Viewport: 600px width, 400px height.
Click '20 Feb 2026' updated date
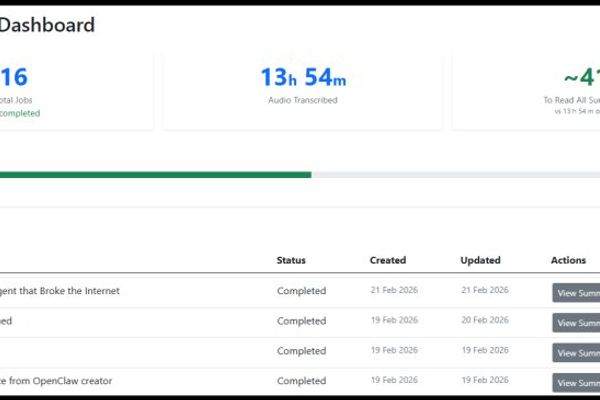[x=485, y=320]
